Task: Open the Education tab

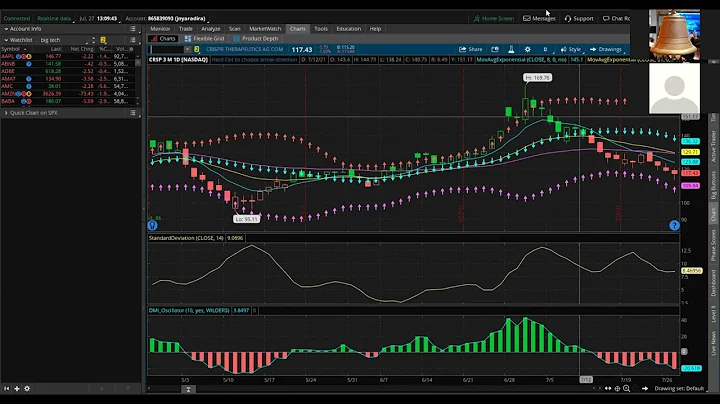Action: click(349, 28)
